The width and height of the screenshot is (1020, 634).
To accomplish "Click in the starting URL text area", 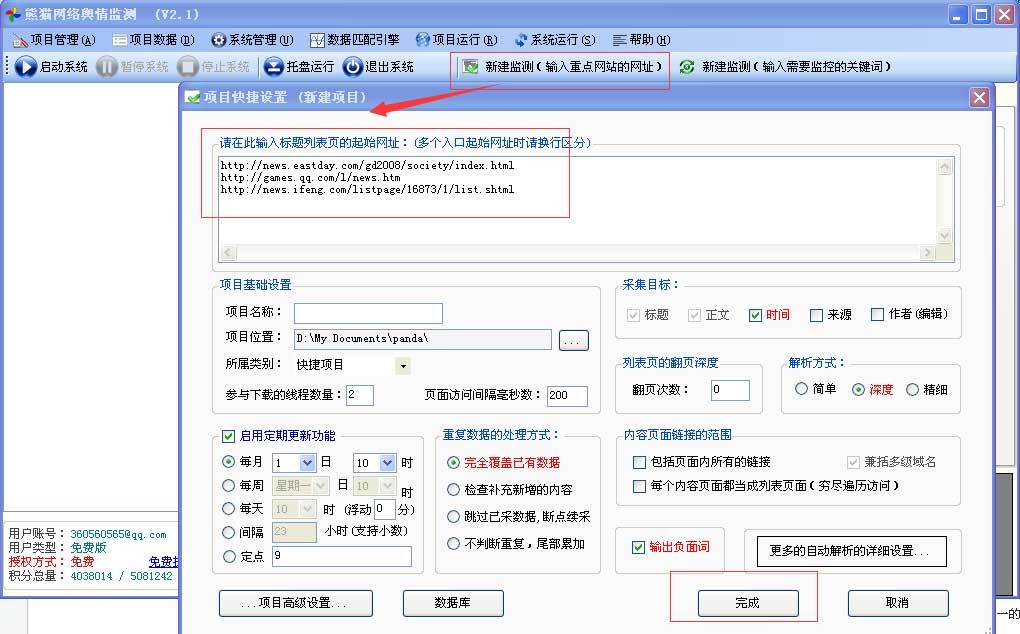I will click(578, 200).
